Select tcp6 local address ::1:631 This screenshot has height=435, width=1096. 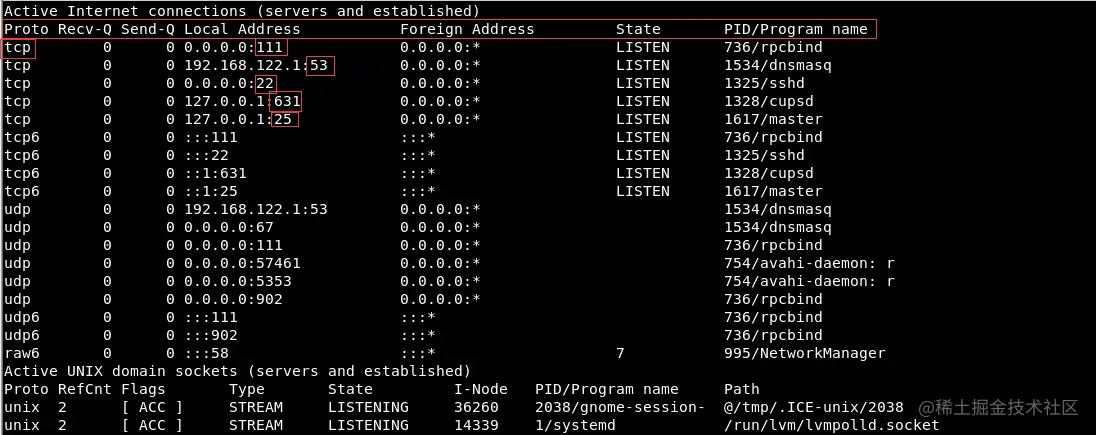point(215,173)
